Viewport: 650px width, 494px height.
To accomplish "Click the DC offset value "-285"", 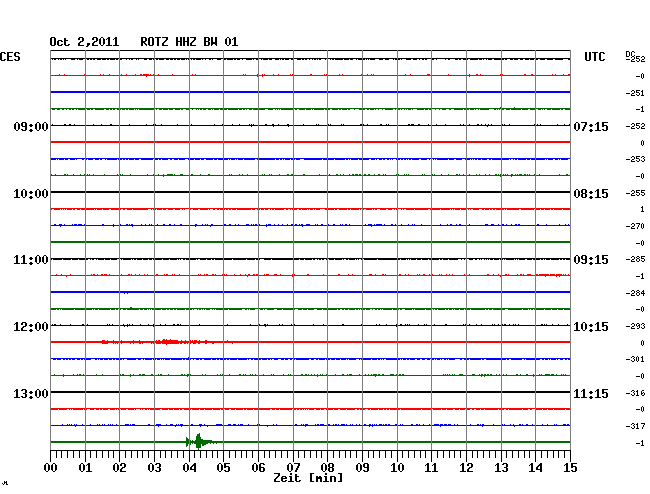I will point(635,259).
